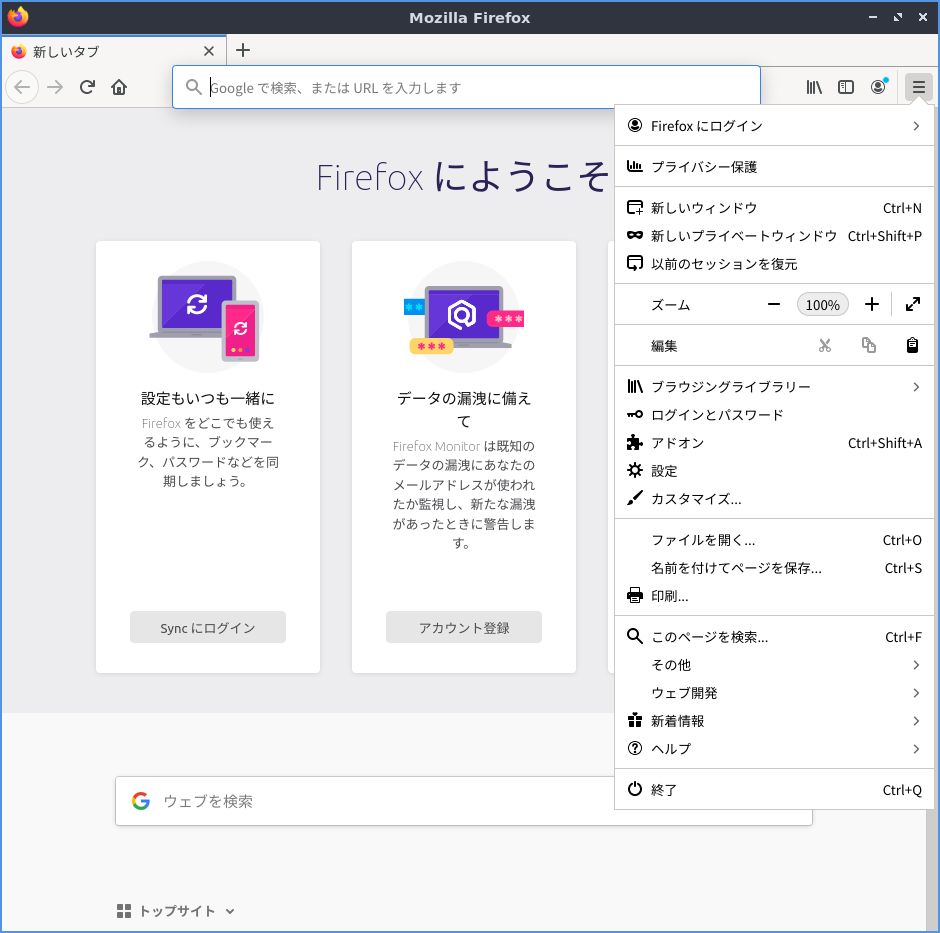
Task: Open Firefox にログイン menu entry
Action: point(774,126)
